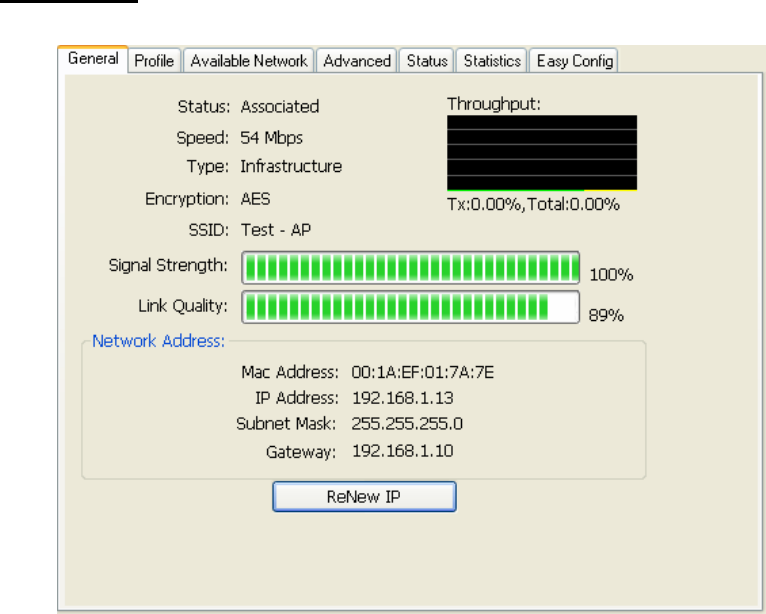Click the Encryption value AES

(255, 199)
